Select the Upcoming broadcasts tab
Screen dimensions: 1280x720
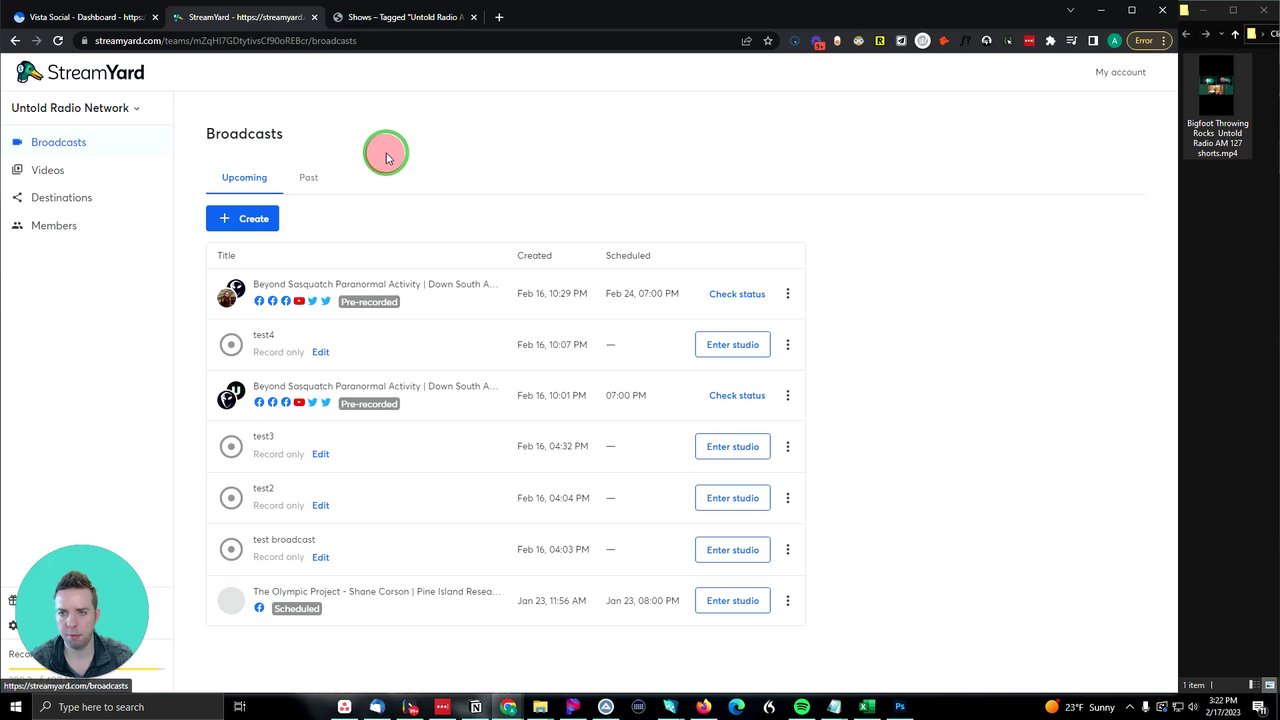point(244,178)
